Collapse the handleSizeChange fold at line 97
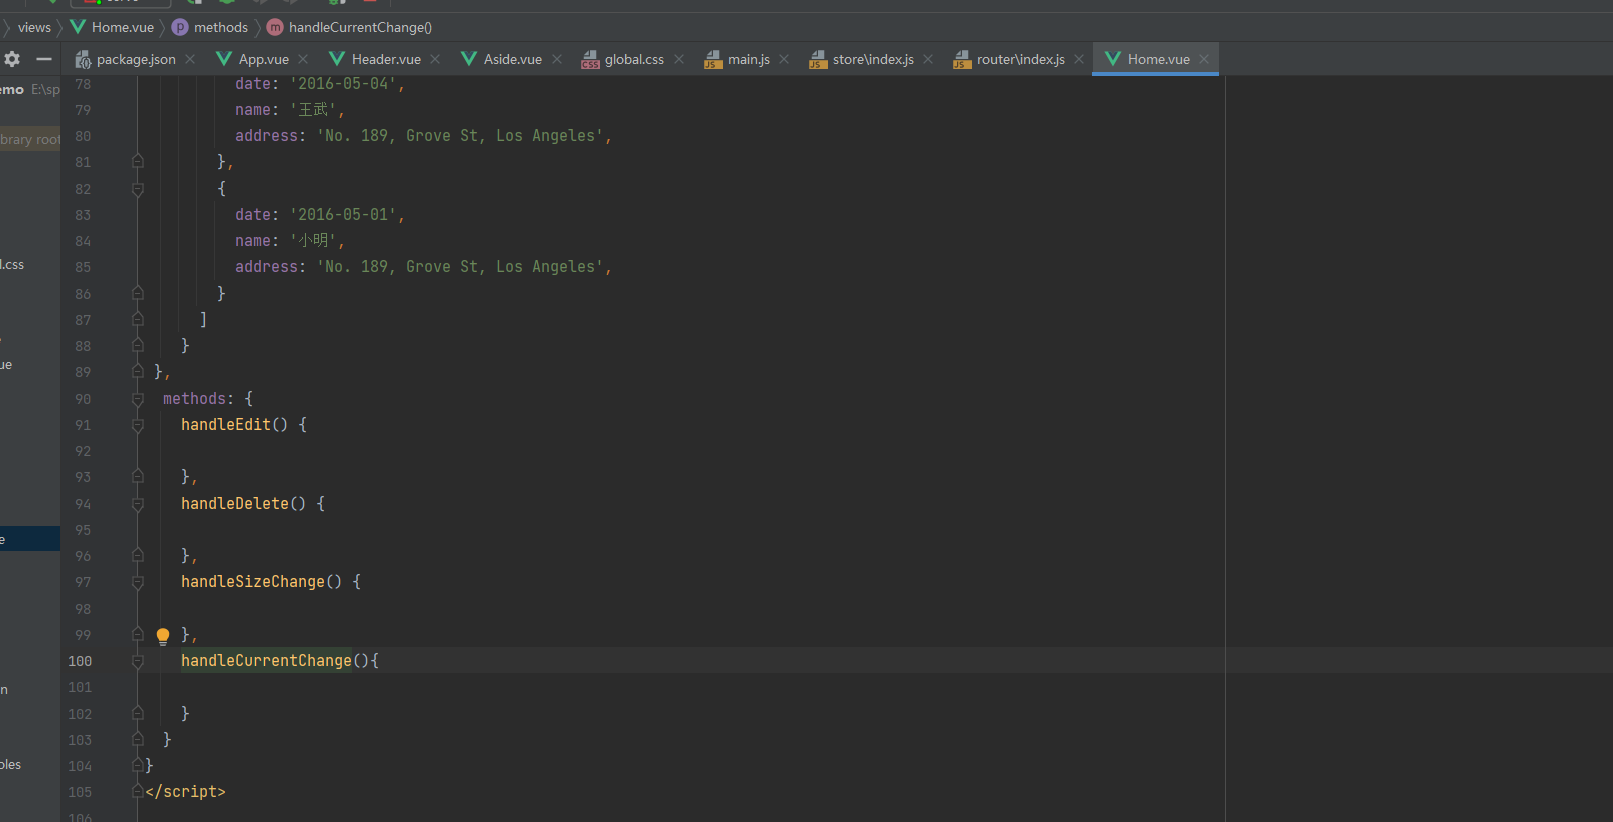 coord(138,582)
